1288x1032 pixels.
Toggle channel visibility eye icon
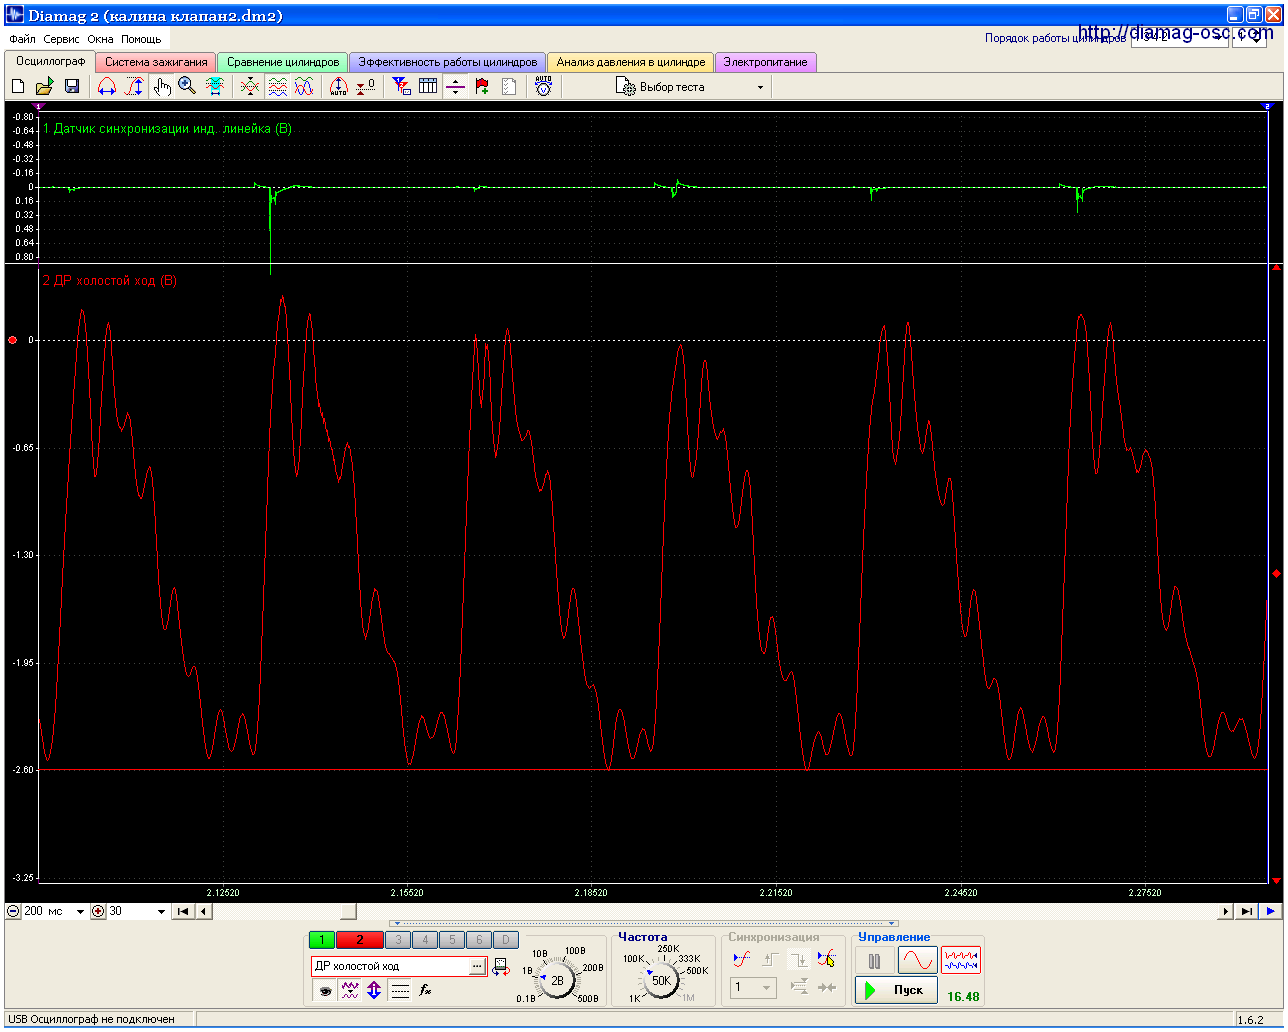click(324, 990)
